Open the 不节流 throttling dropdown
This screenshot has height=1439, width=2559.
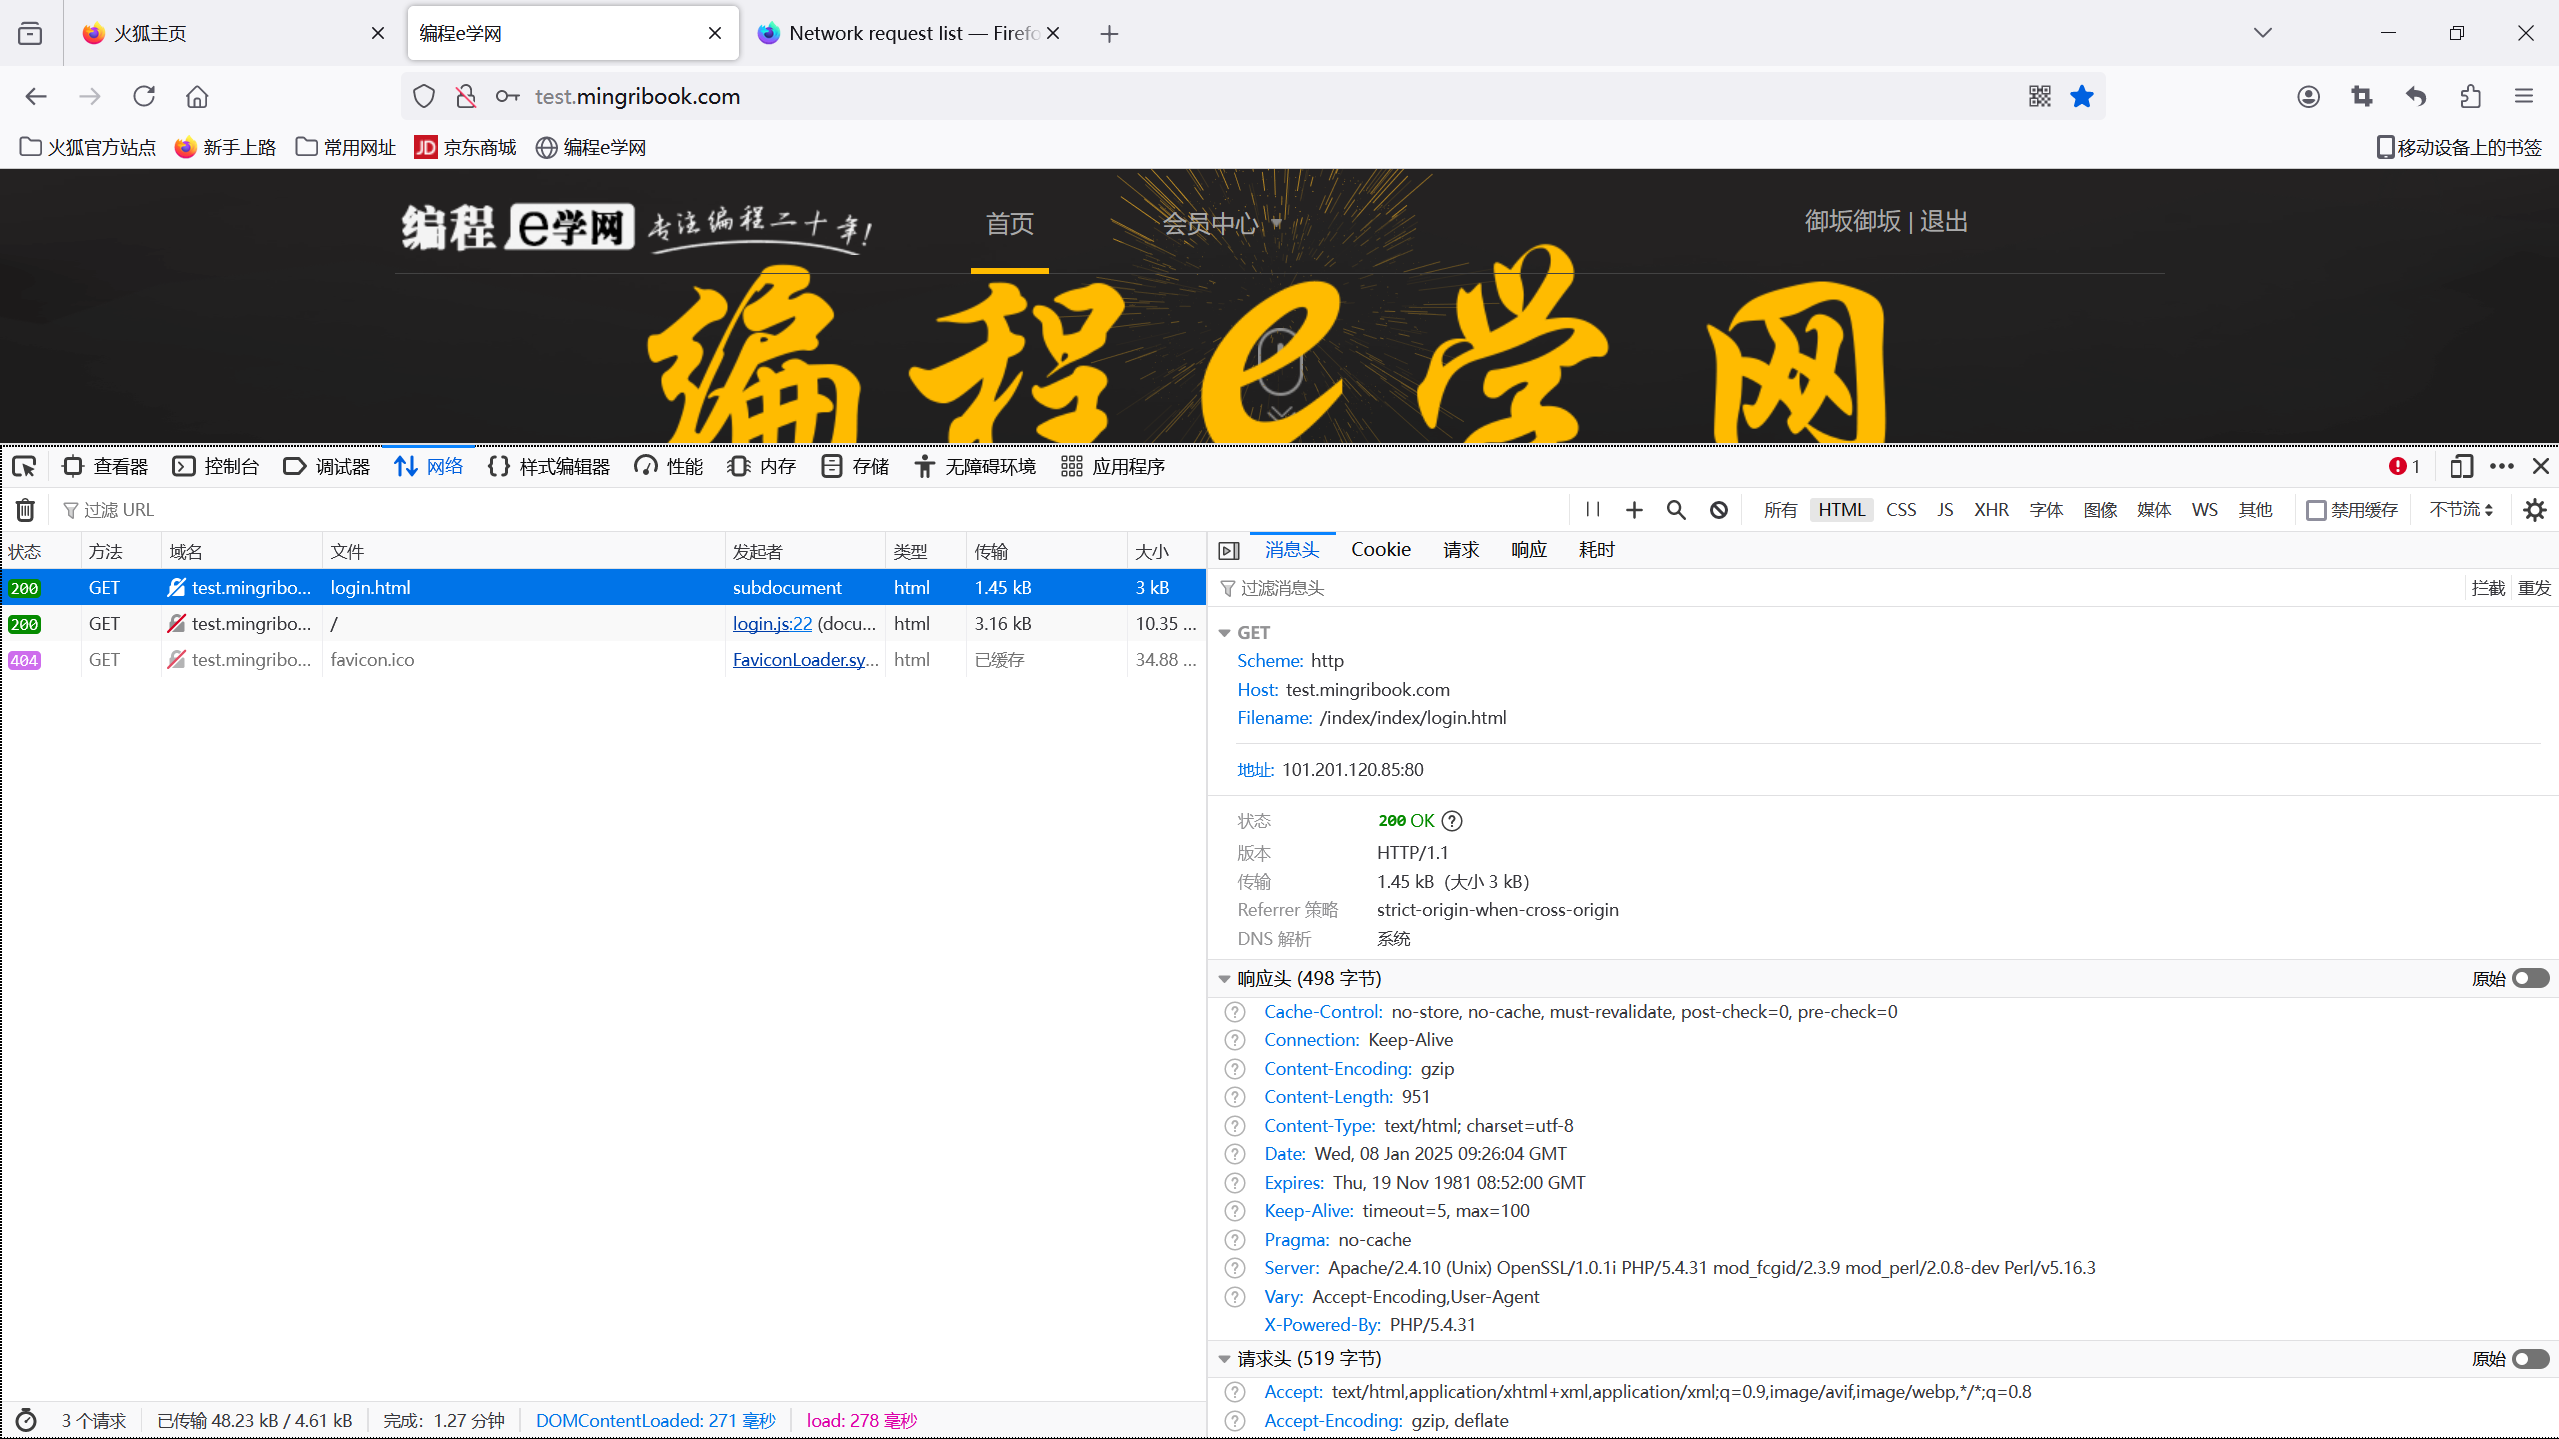coord(2461,510)
